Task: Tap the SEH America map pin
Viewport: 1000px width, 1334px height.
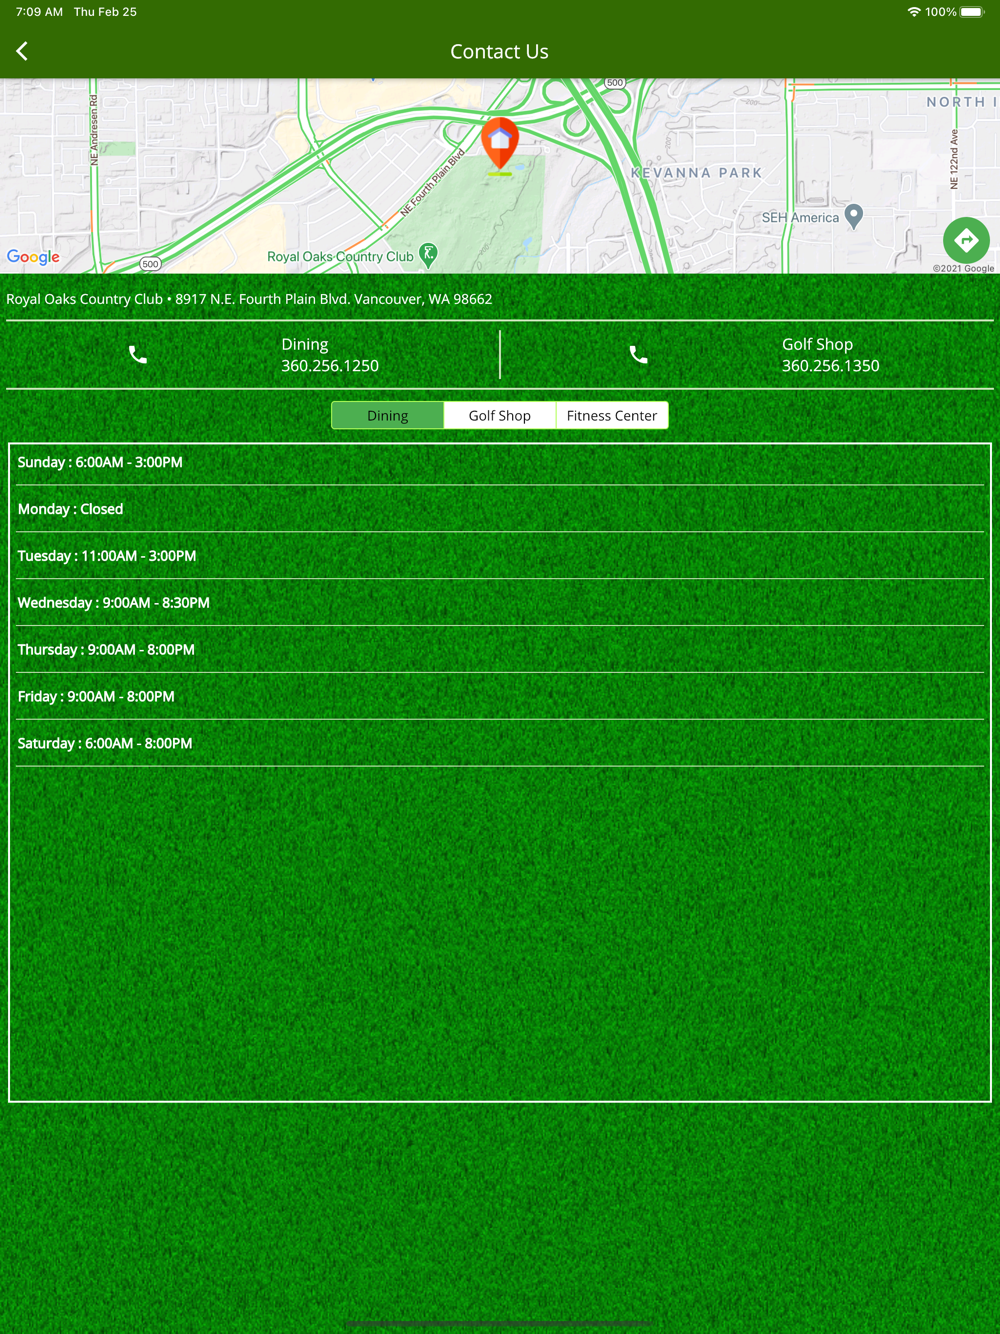Action: 853,215
